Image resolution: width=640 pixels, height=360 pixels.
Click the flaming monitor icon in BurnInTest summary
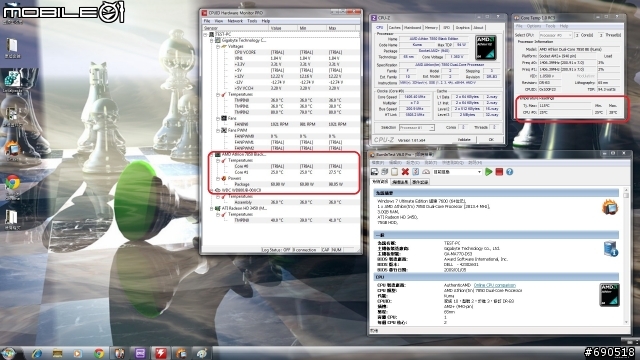610,207
